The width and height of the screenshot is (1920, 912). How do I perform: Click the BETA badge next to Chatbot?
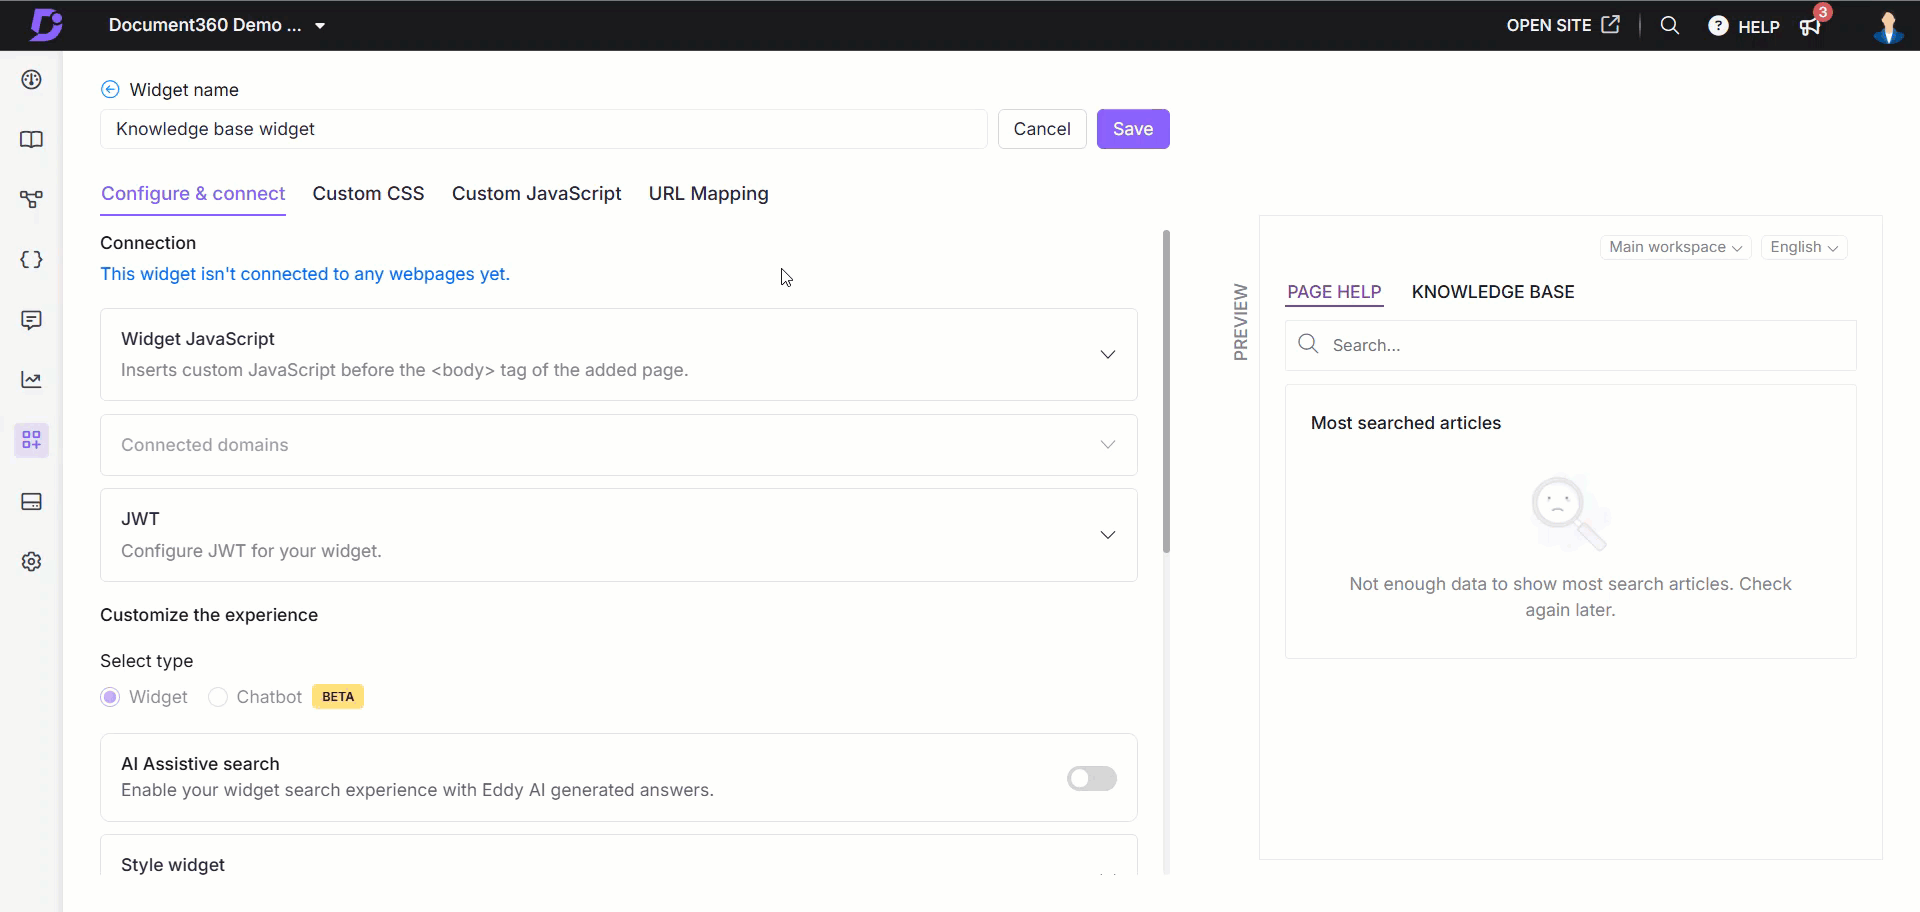point(338,697)
